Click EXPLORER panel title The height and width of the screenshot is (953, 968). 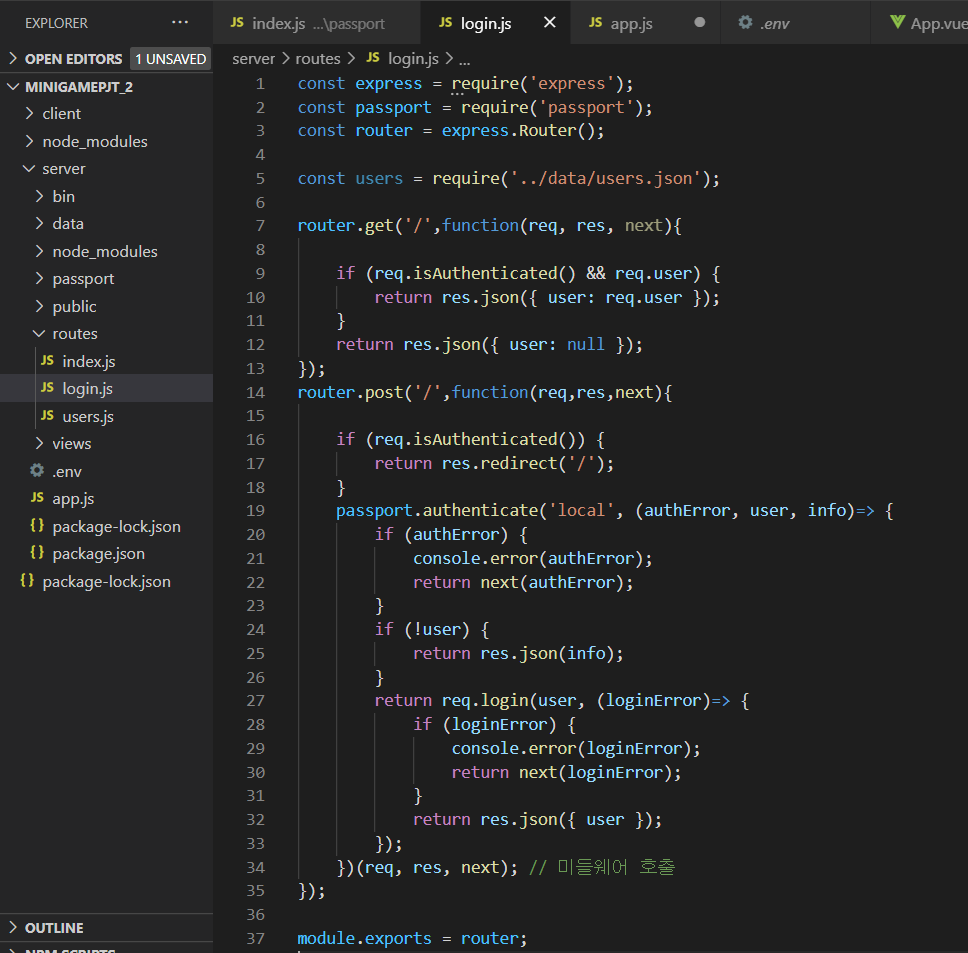(x=56, y=23)
